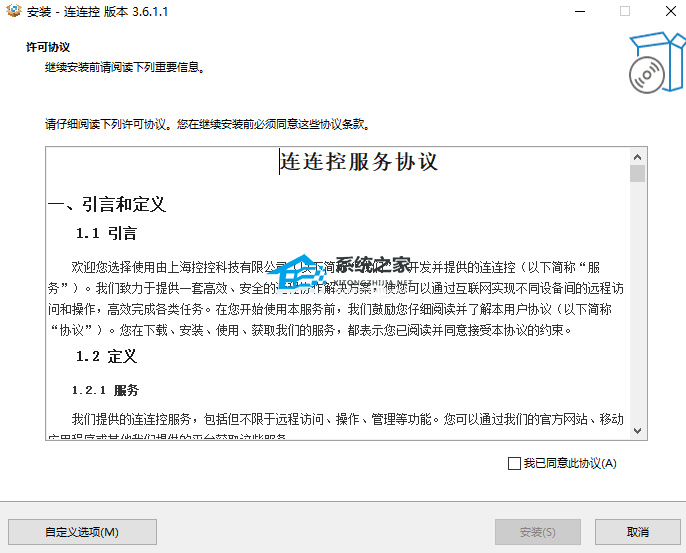
Task: Click the 一、引言和定义 heading
Action: point(107,204)
